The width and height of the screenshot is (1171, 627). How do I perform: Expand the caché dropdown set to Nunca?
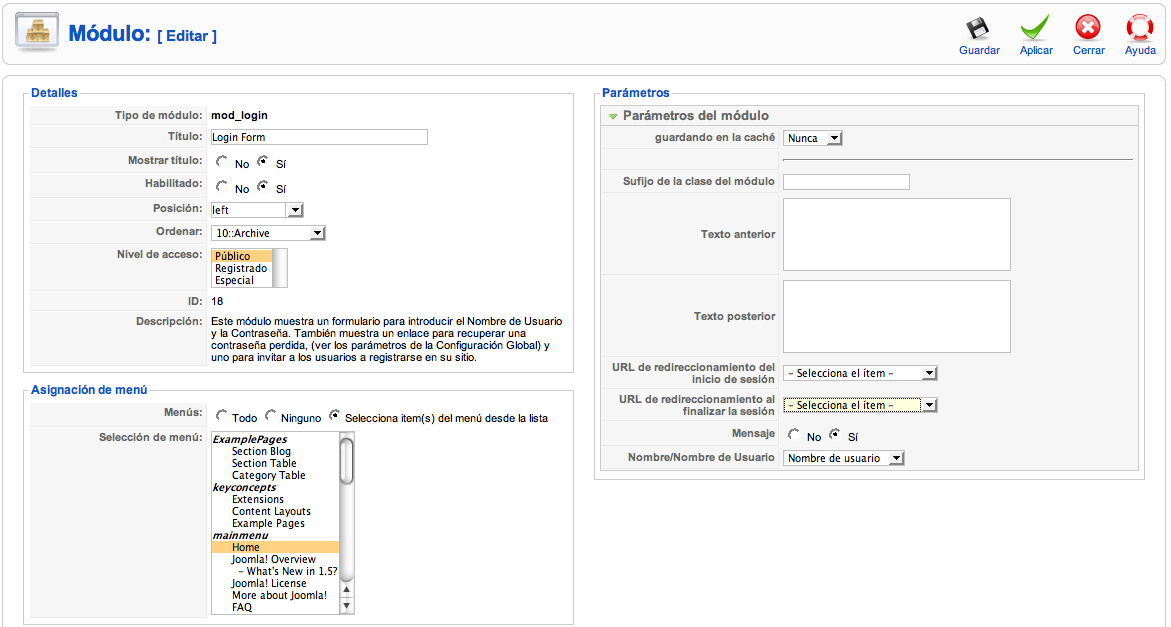834,138
